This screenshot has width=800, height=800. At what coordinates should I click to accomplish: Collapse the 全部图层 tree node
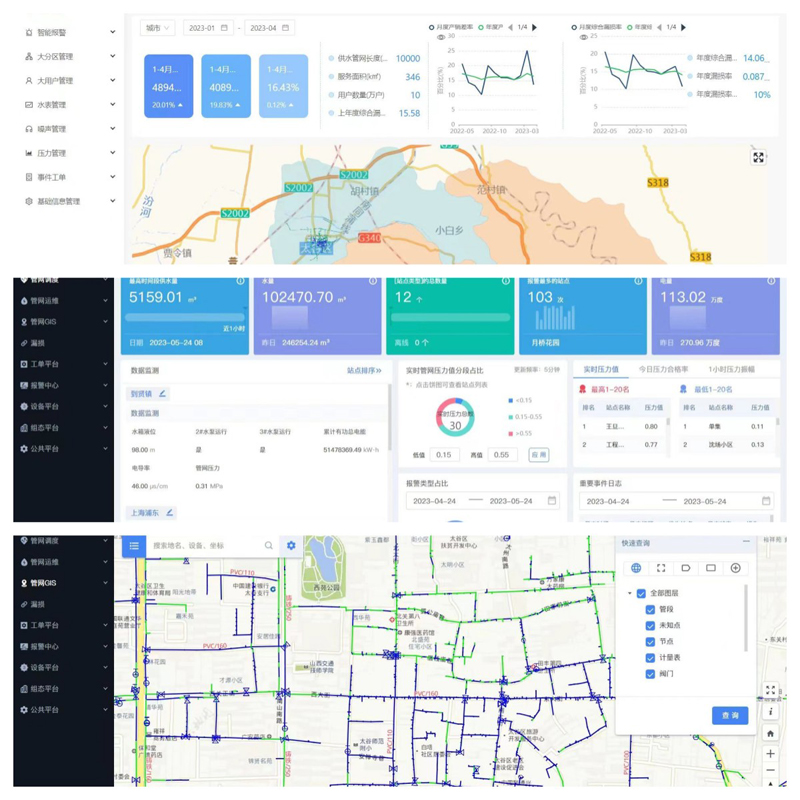[x=630, y=593]
